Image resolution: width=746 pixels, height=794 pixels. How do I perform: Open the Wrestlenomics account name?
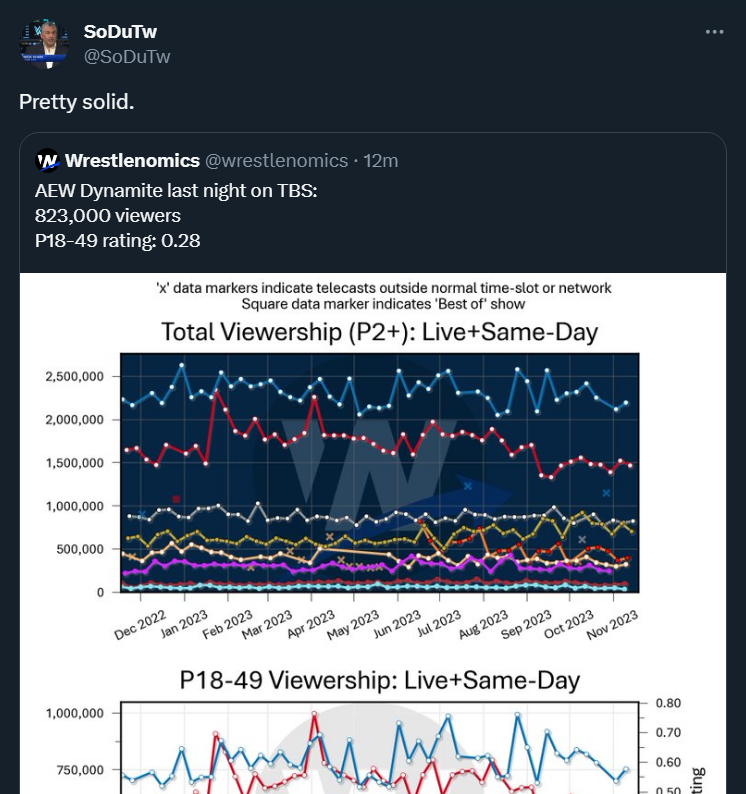click(131, 161)
